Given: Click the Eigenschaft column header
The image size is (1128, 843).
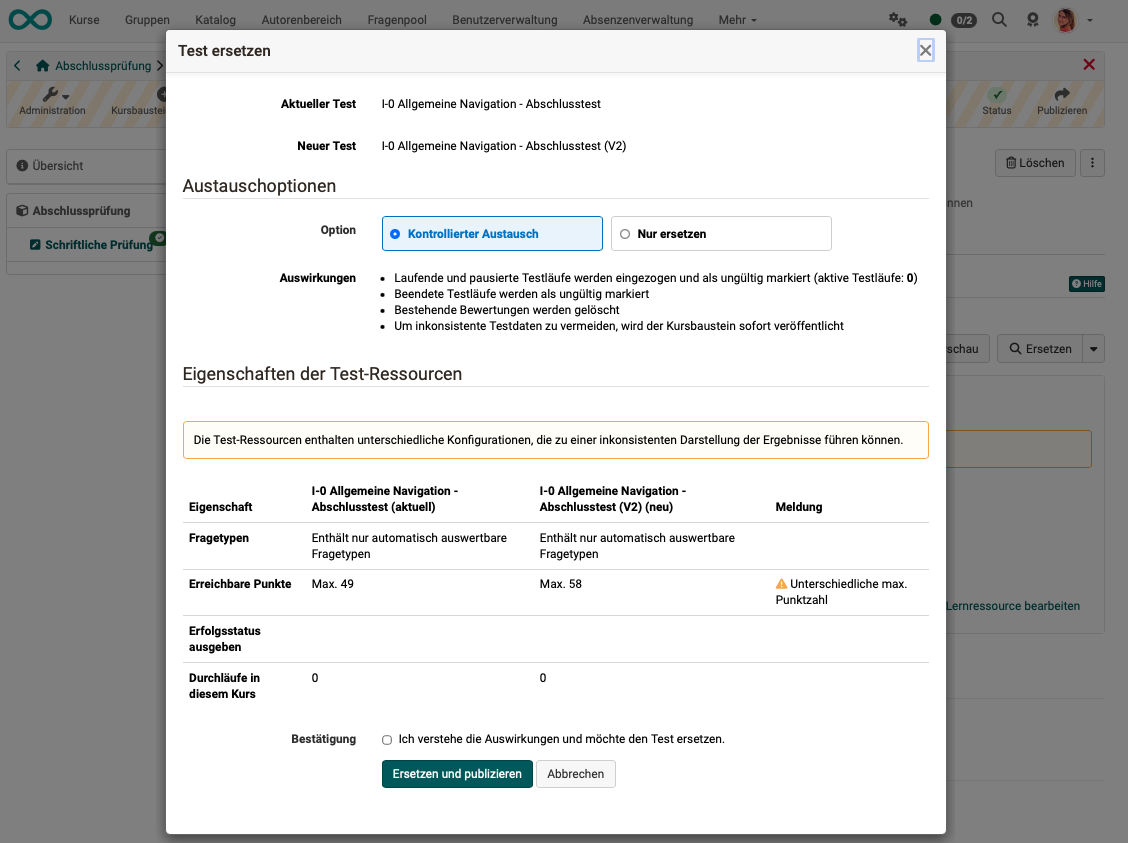Looking at the screenshot, I should (220, 507).
